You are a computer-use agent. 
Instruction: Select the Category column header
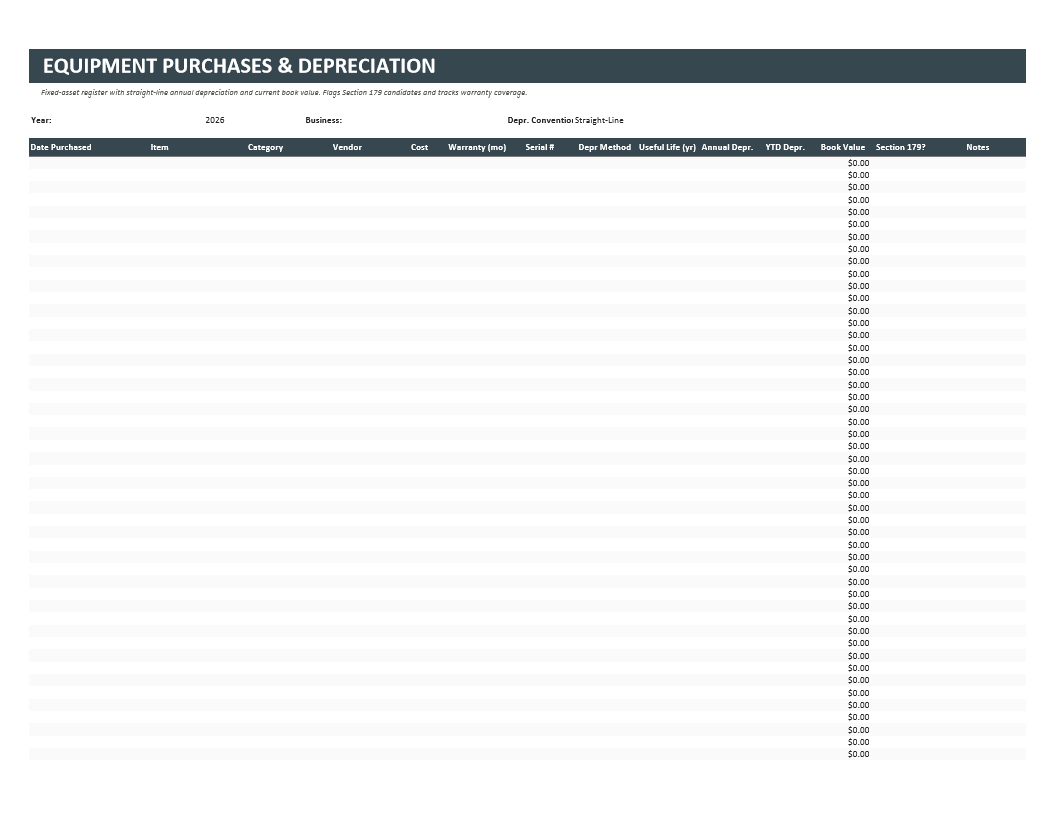[265, 147]
